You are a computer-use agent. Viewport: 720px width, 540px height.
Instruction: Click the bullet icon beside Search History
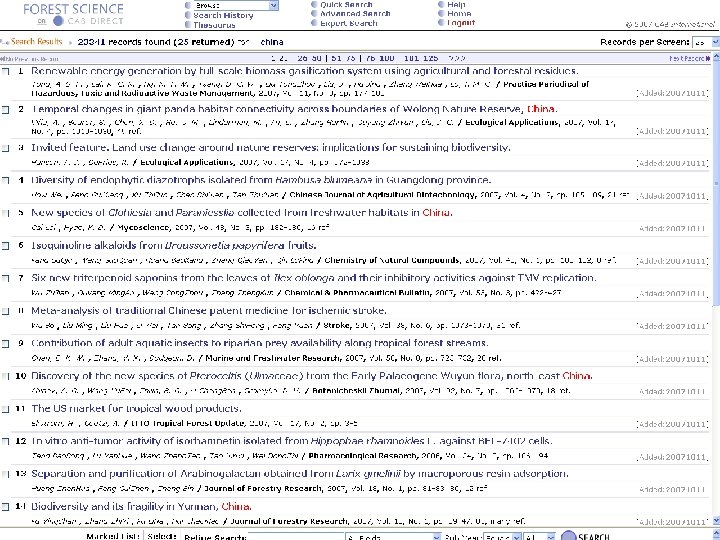click(187, 15)
